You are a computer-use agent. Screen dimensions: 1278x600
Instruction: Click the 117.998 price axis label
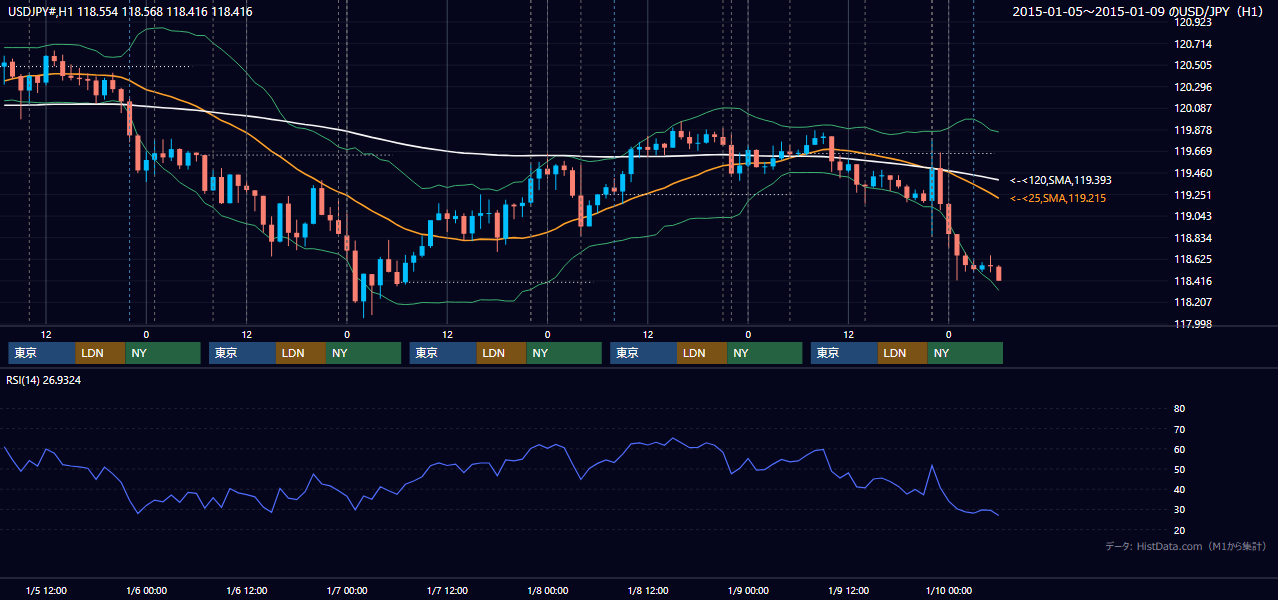pyautogui.click(x=1195, y=324)
